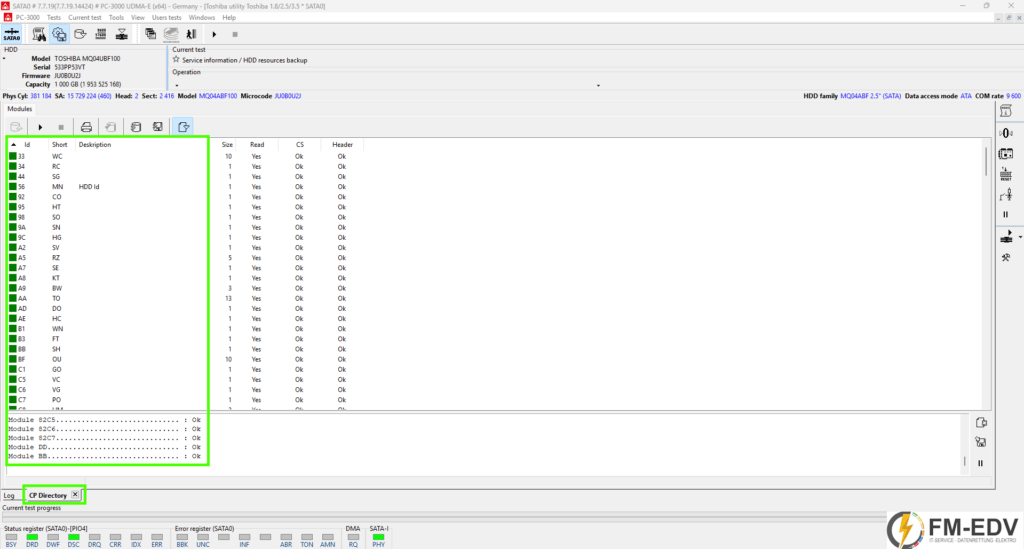Sort by the Header column header
The image size is (1024, 549).
pyautogui.click(x=342, y=145)
